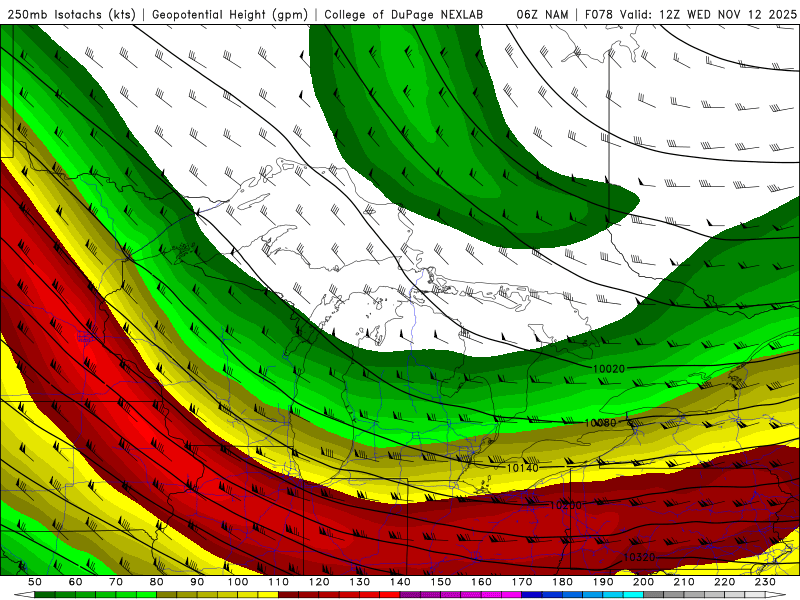This screenshot has height=600, width=800.
Task: Click the 10200 height contour label
Action: click(566, 505)
